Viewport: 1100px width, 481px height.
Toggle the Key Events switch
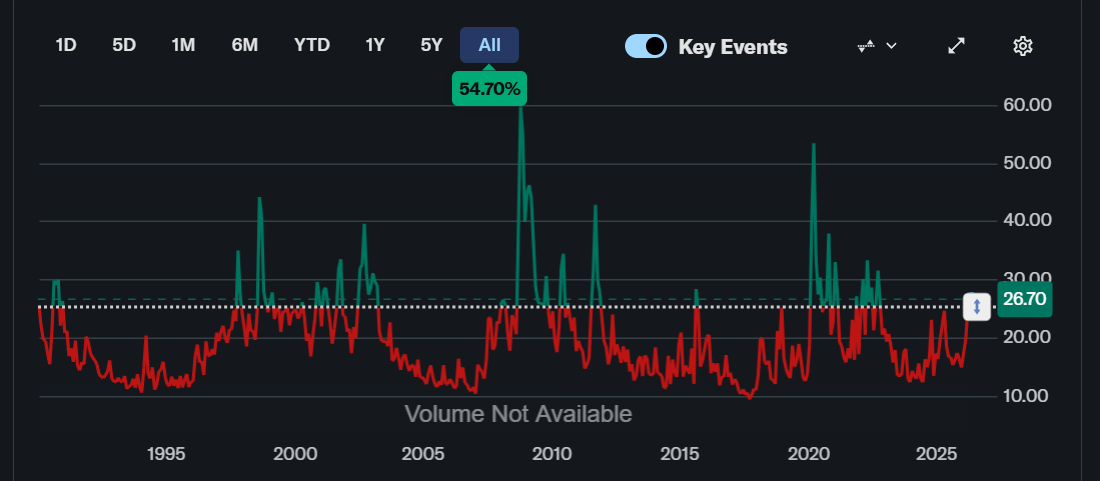point(645,46)
